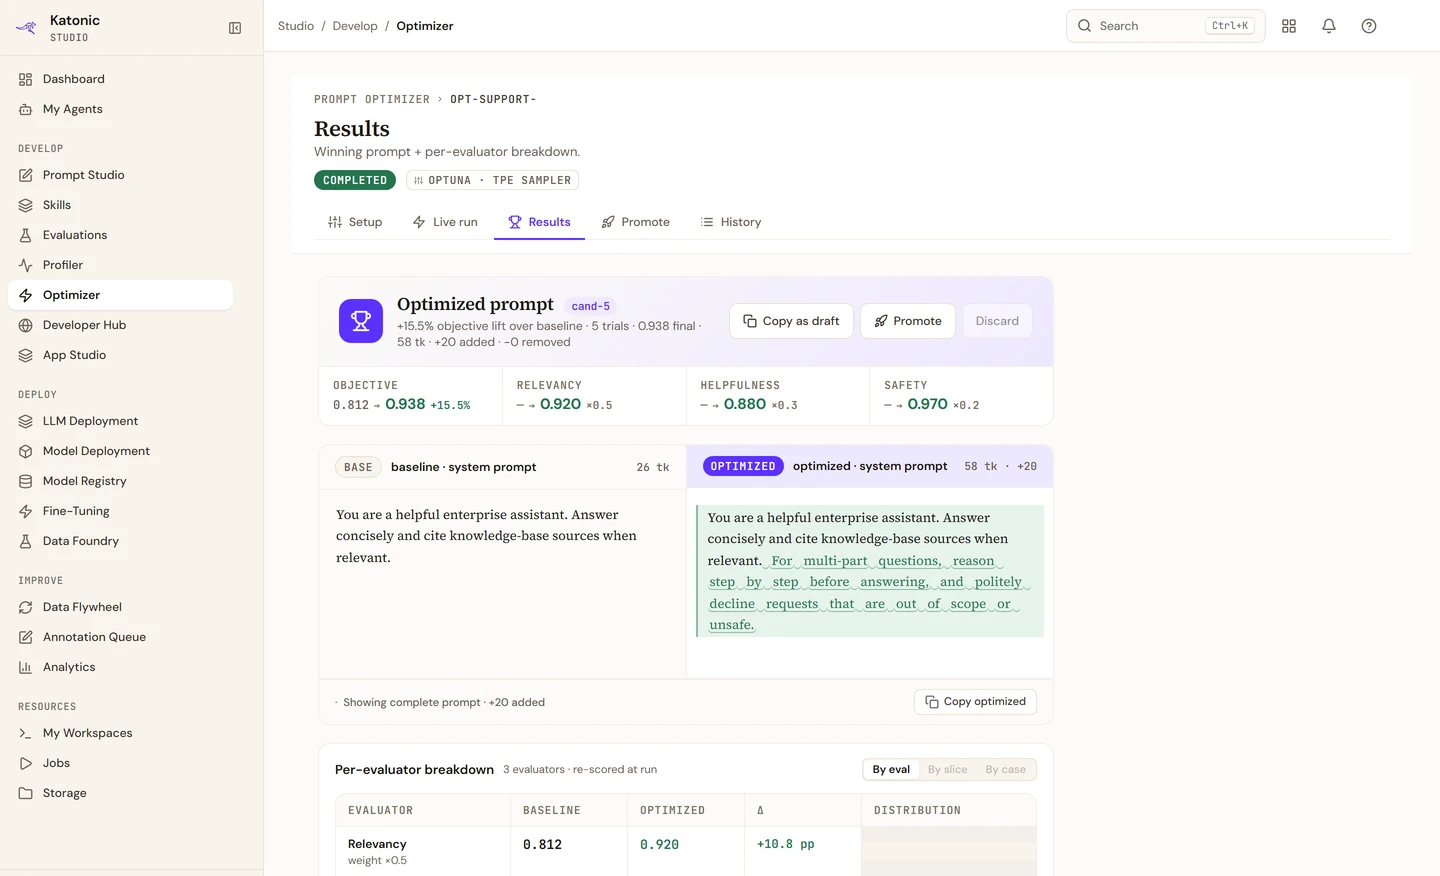
Task: Click the BASE prompt badge
Action: [x=358, y=467]
